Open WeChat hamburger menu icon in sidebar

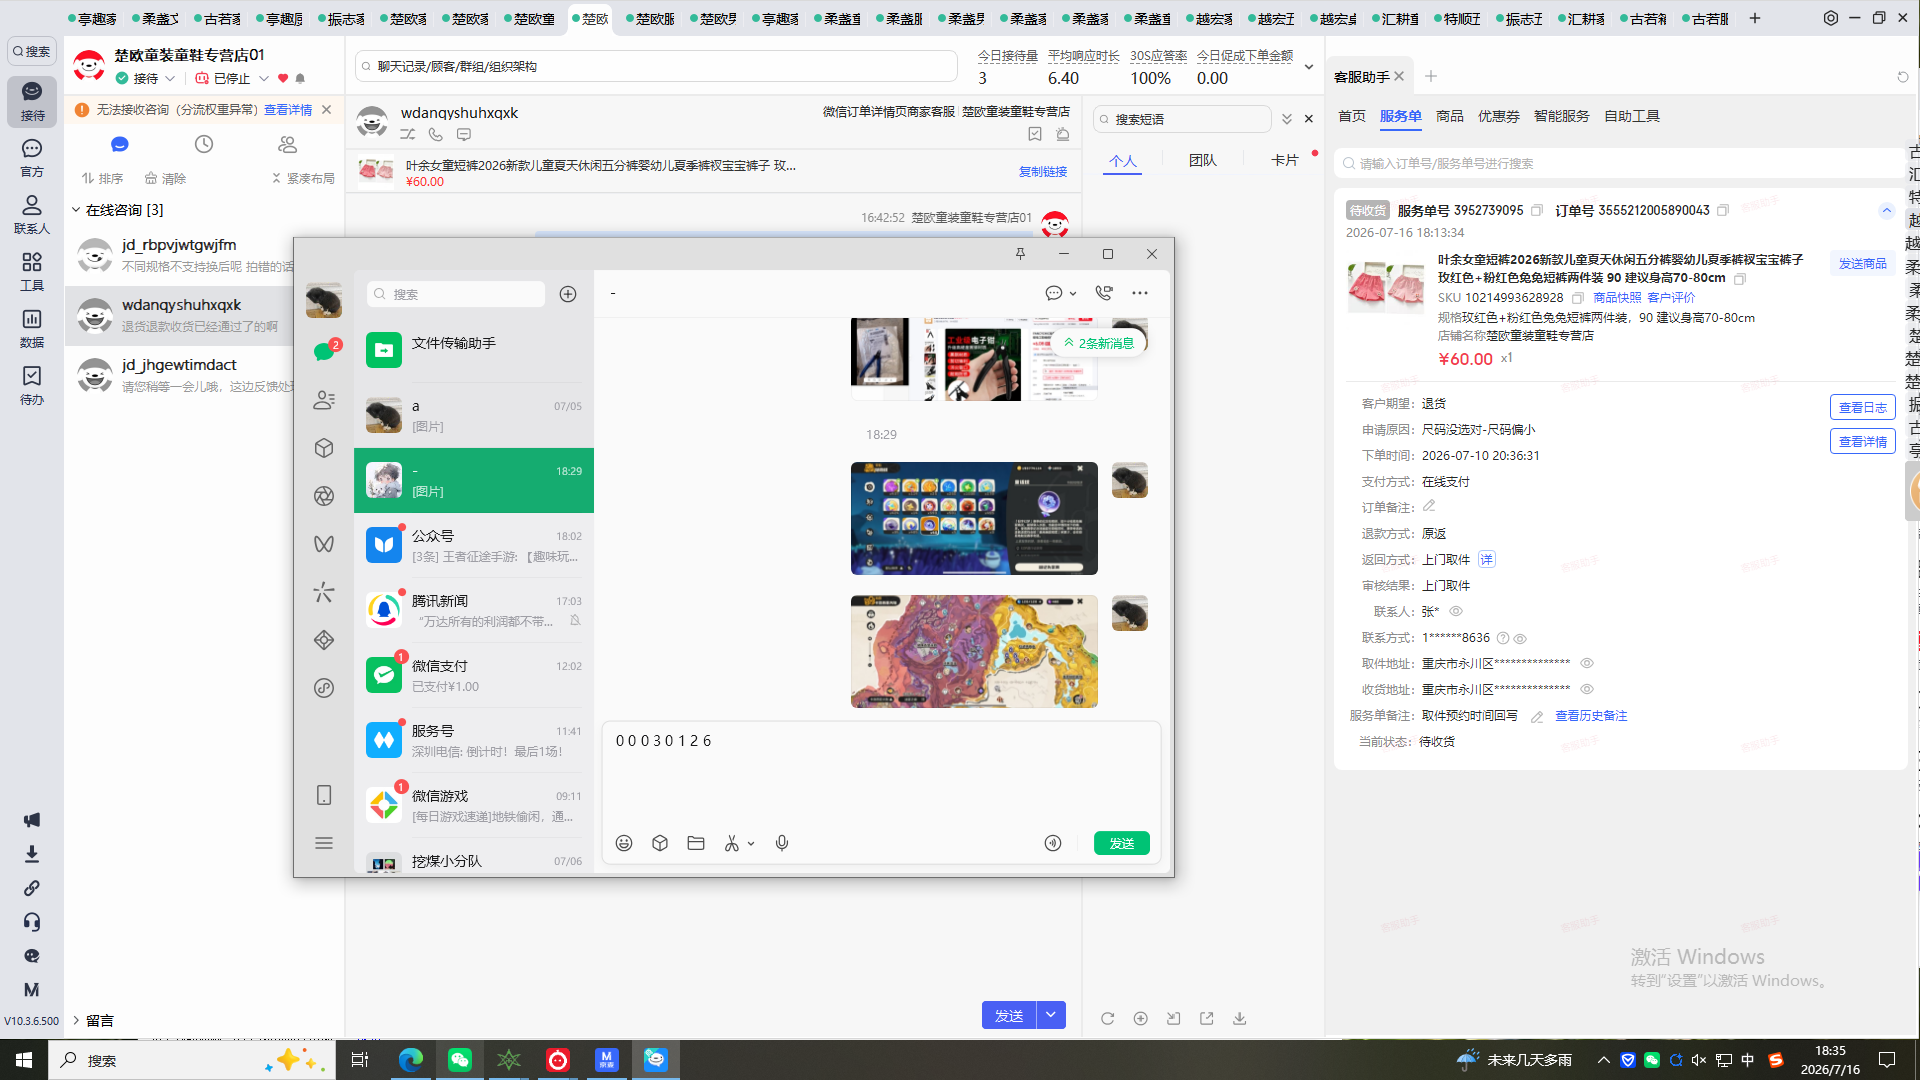(x=324, y=843)
